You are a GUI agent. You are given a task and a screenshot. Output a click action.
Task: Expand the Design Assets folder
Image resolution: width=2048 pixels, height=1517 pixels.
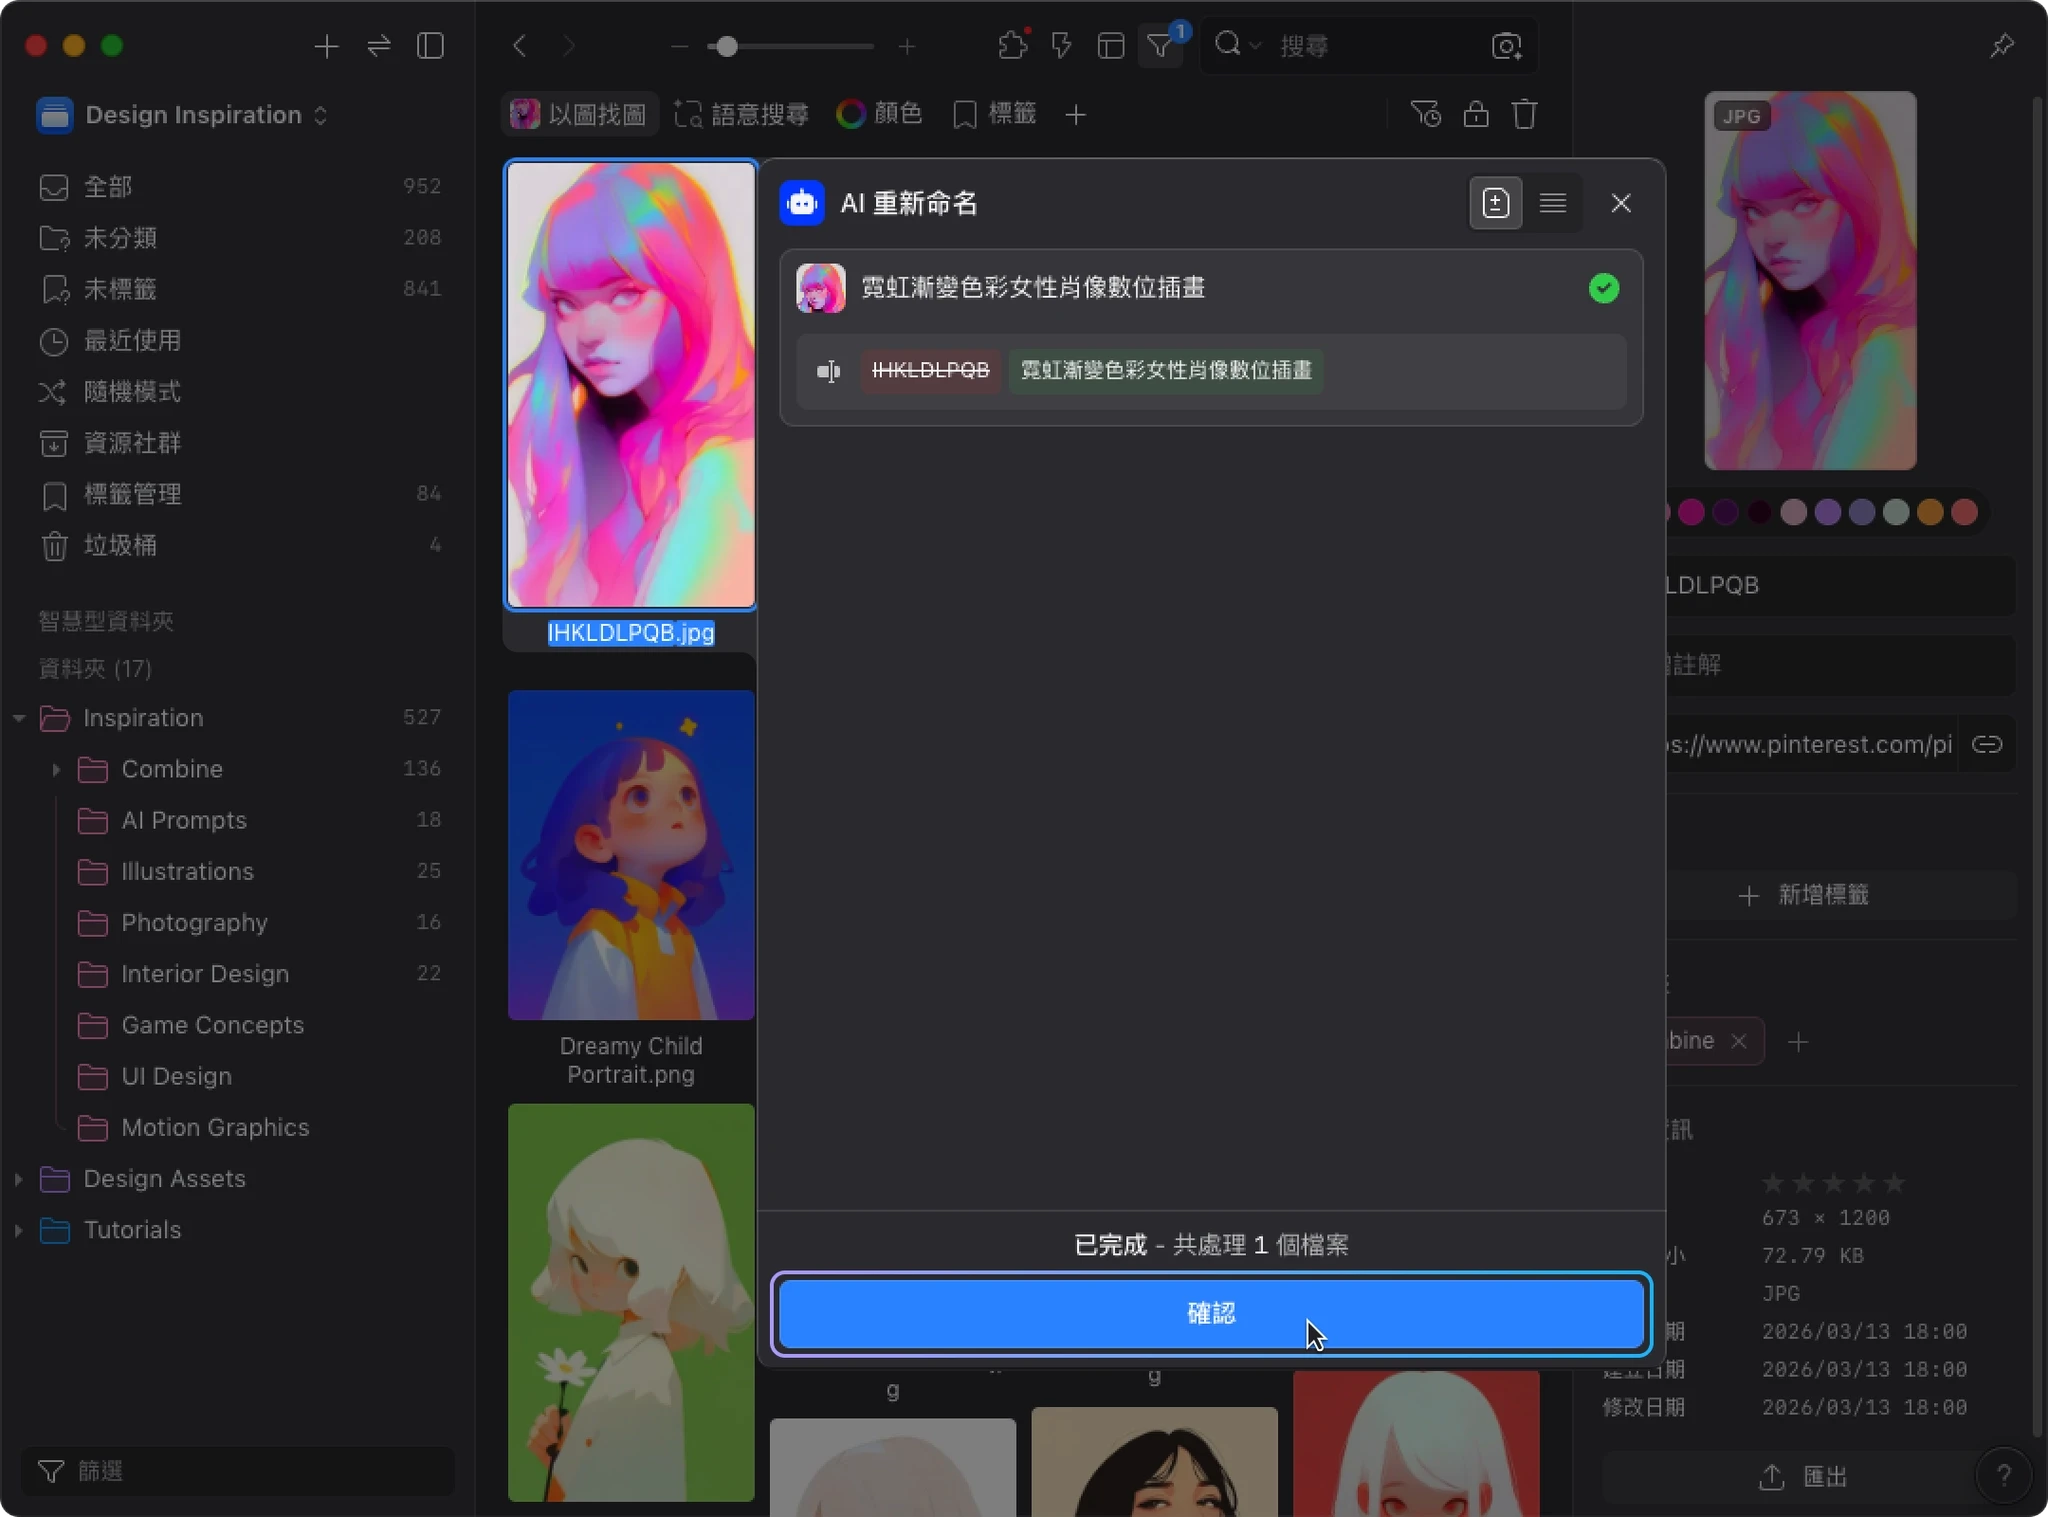click(19, 1179)
